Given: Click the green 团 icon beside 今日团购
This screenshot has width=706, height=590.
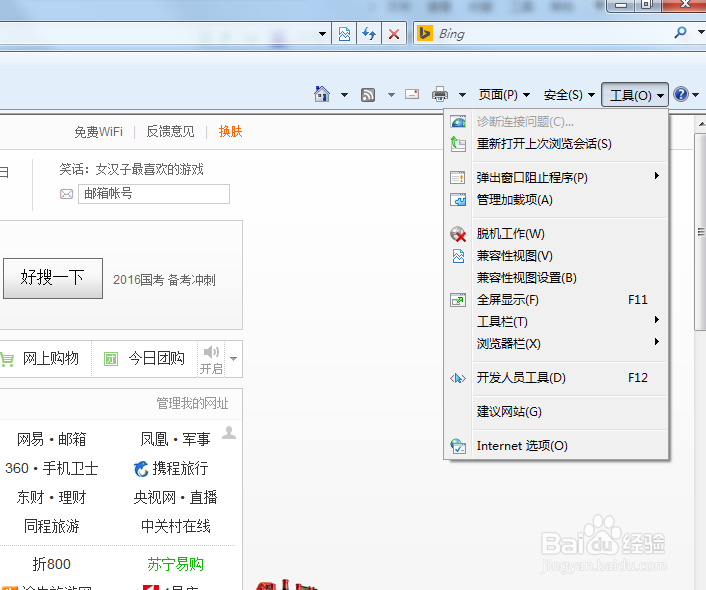Looking at the screenshot, I should pos(111,359).
